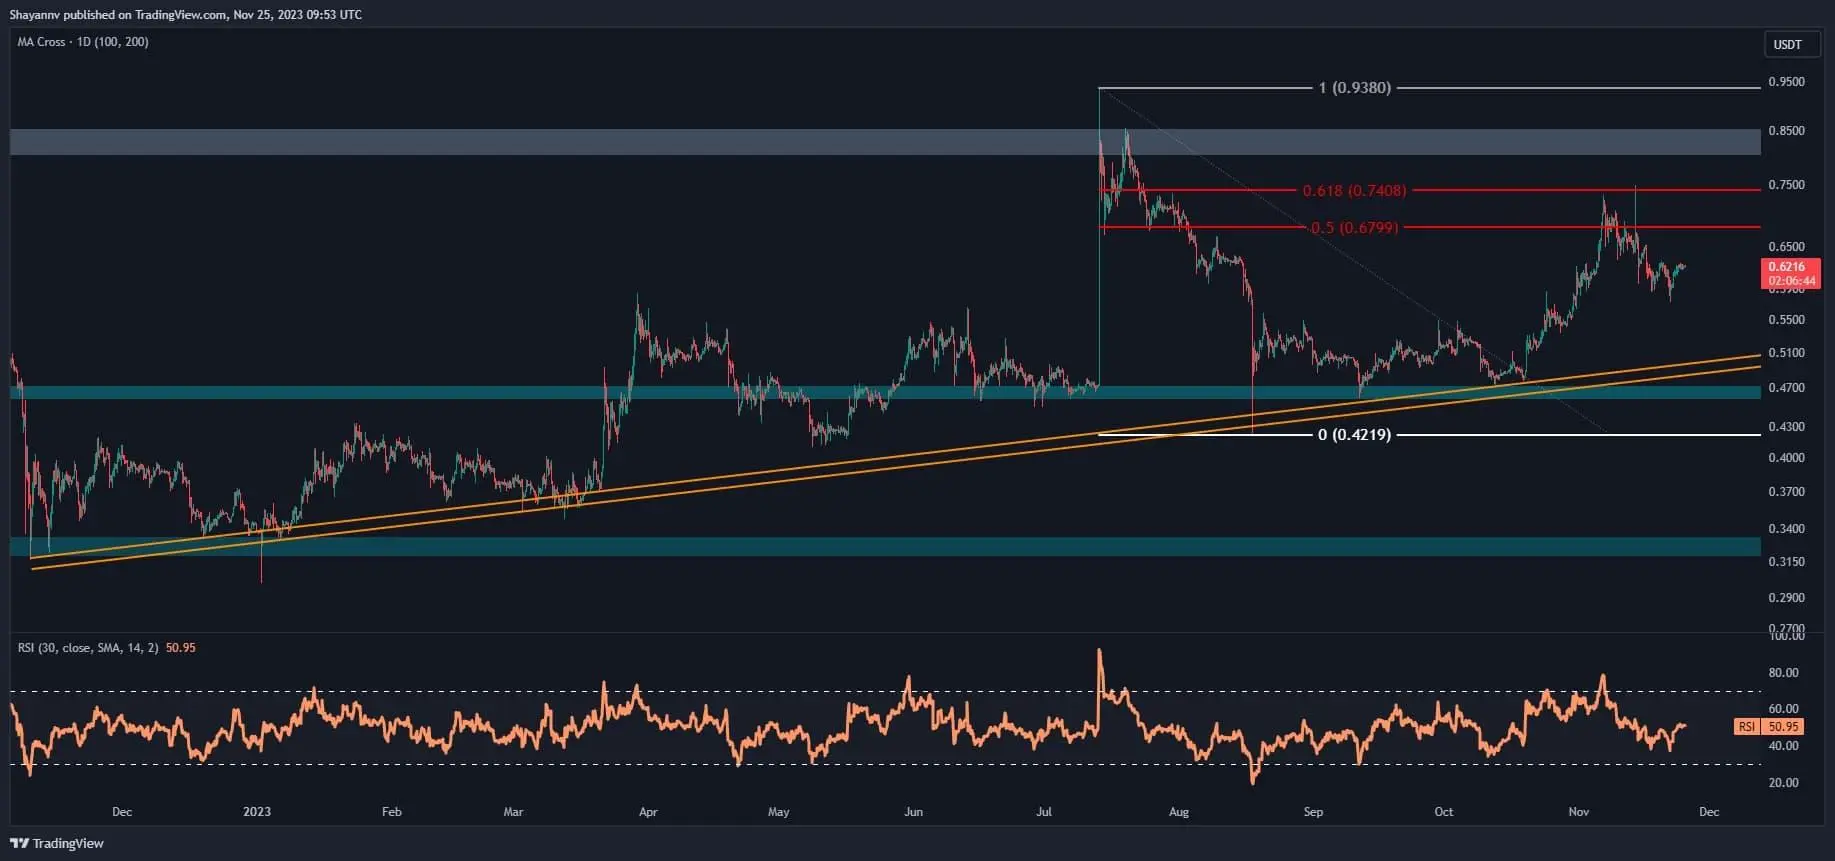The height and width of the screenshot is (861, 1835).
Task: Click the Feb label on time axis
Action: [392, 812]
